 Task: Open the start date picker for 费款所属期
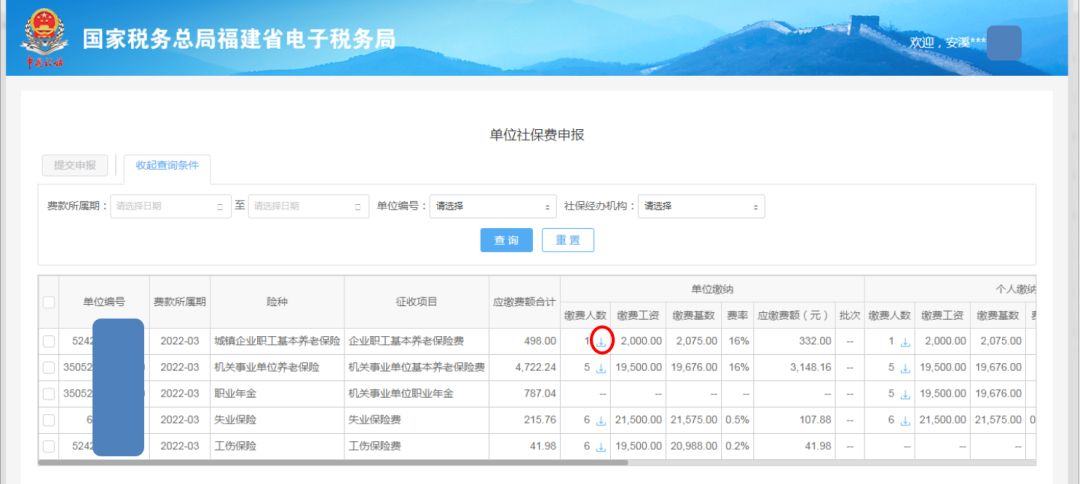(x=171, y=206)
